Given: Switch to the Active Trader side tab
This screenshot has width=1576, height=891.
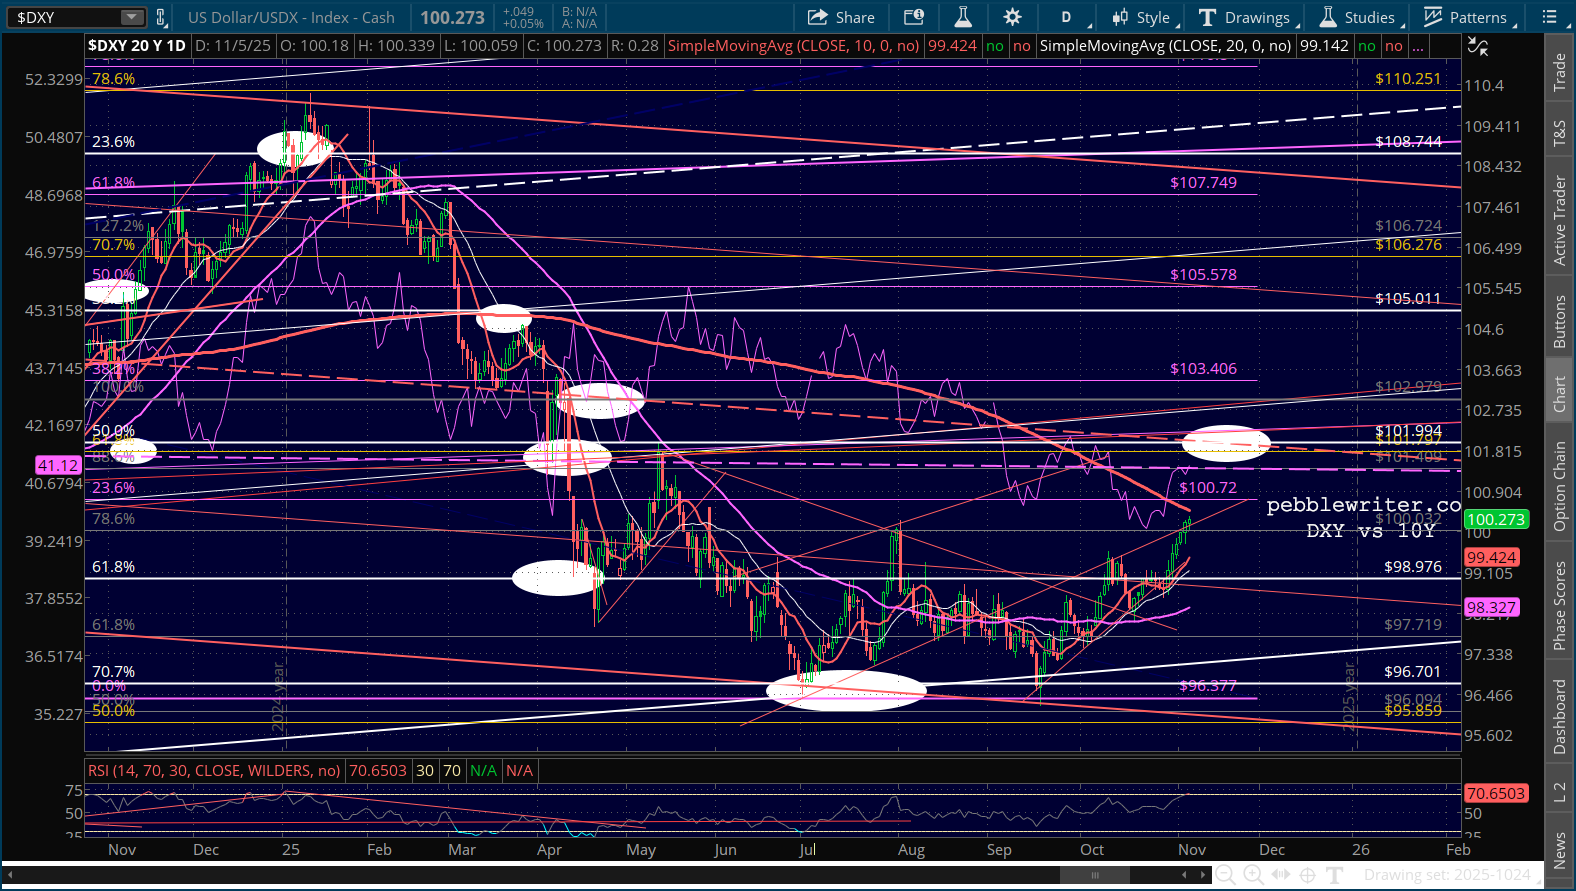Looking at the screenshot, I should point(1559,220).
